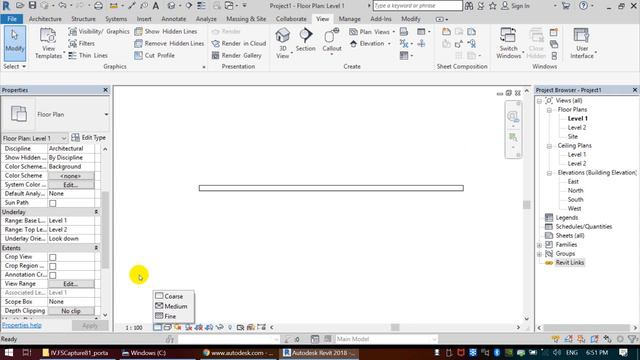Image resolution: width=640 pixels, height=360 pixels.
Task: Toggle Thin Lines display
Action: point(88,56)
